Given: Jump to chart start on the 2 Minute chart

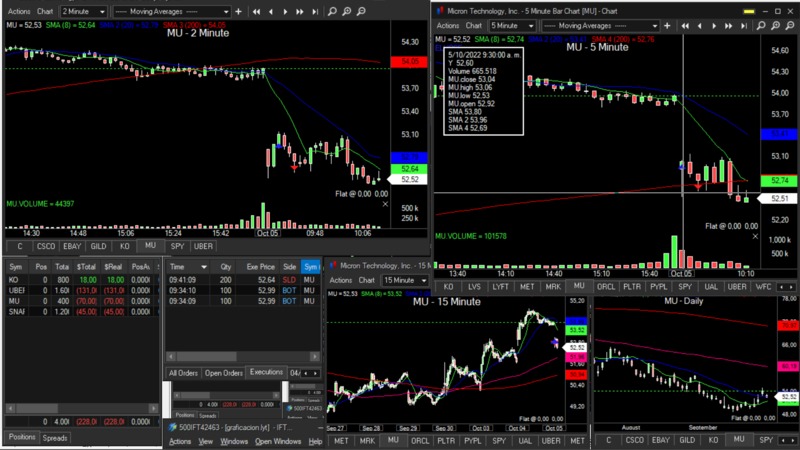Looking at the screenshot, I should [x=256, y=11].
